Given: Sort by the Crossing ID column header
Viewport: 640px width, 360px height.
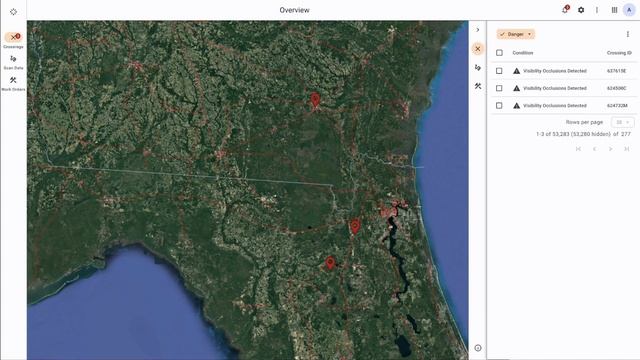Looking at the screenshot, I should [x=619, y=53].
